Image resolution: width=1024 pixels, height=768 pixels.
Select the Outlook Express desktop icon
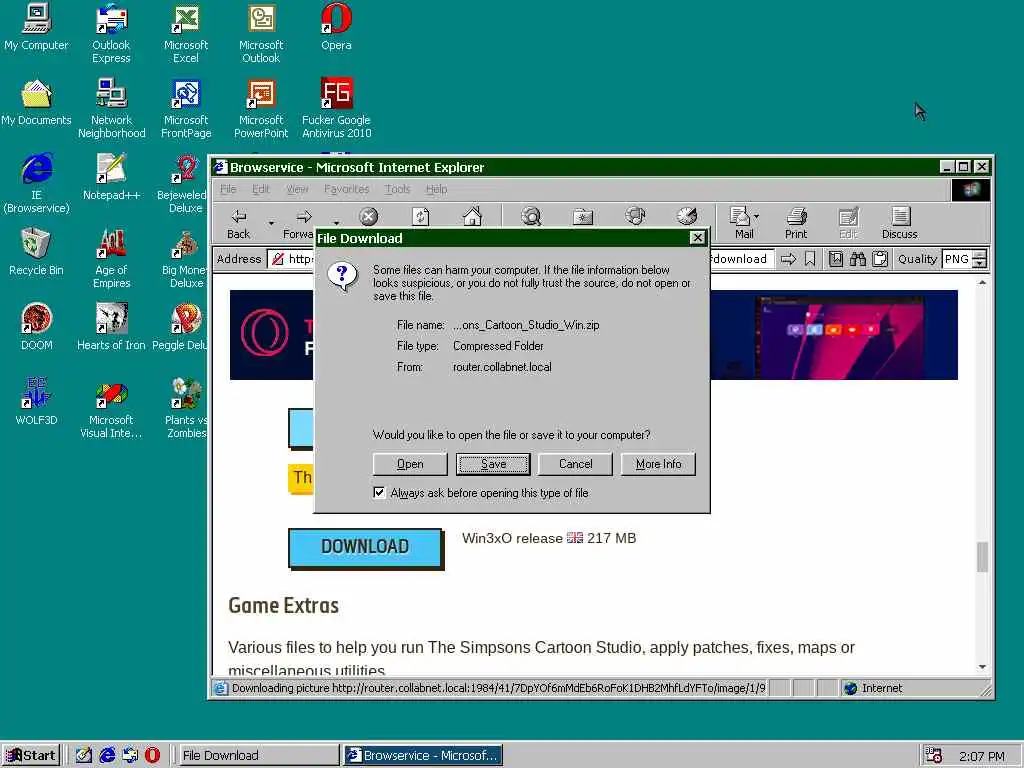pyautogui.click(x=111, y=33)
